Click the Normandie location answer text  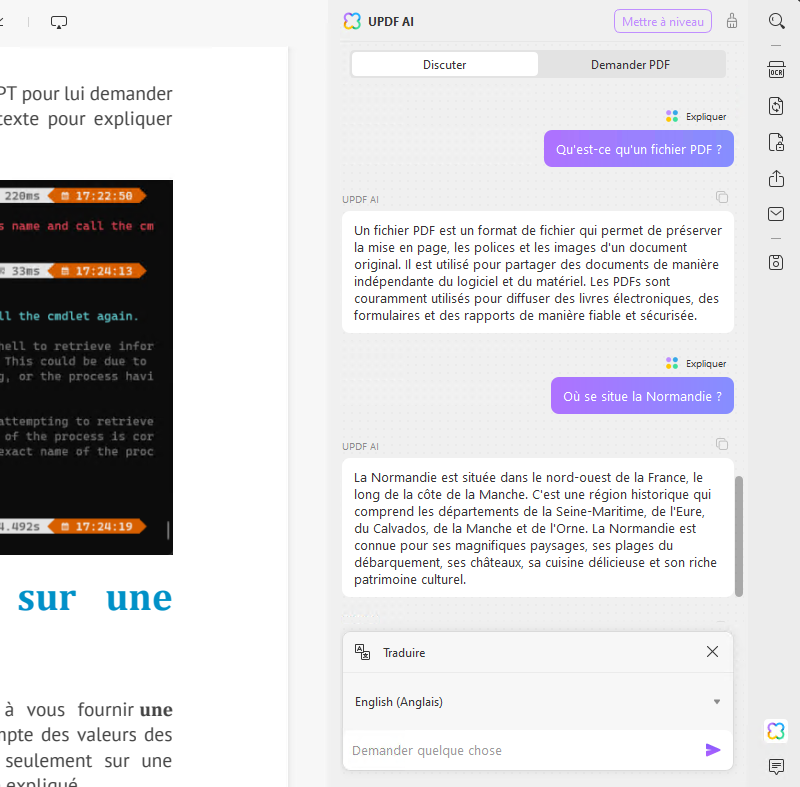coord(538,528)
